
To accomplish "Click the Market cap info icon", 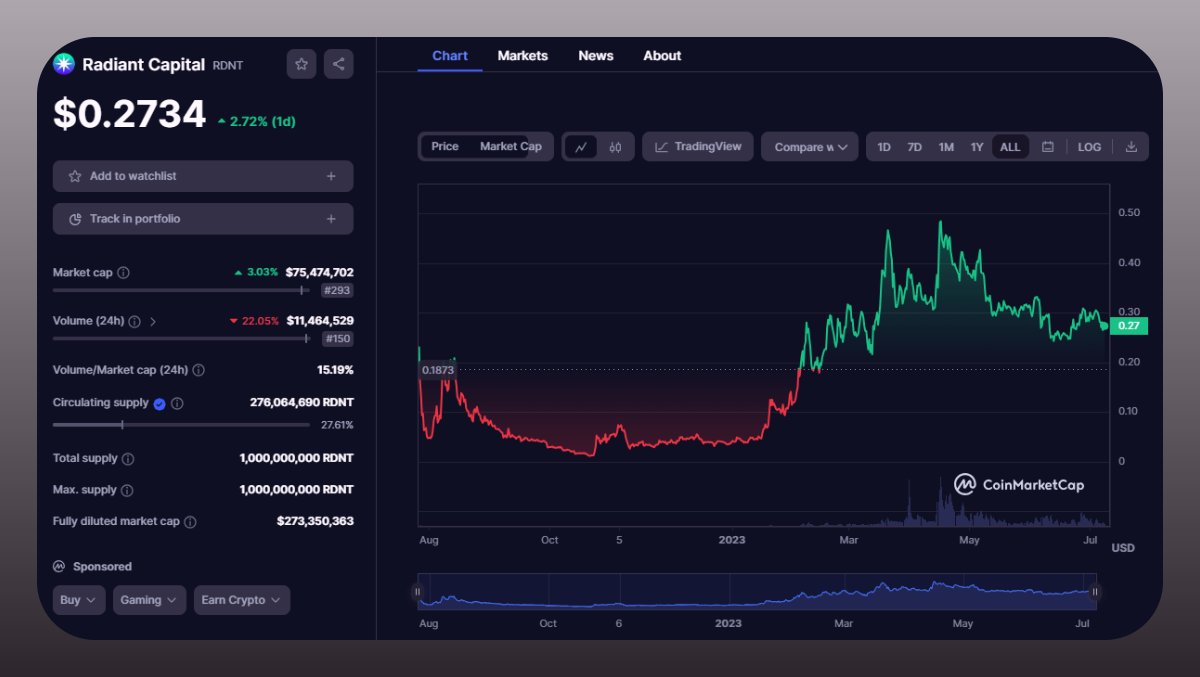I will pos(123,272).
